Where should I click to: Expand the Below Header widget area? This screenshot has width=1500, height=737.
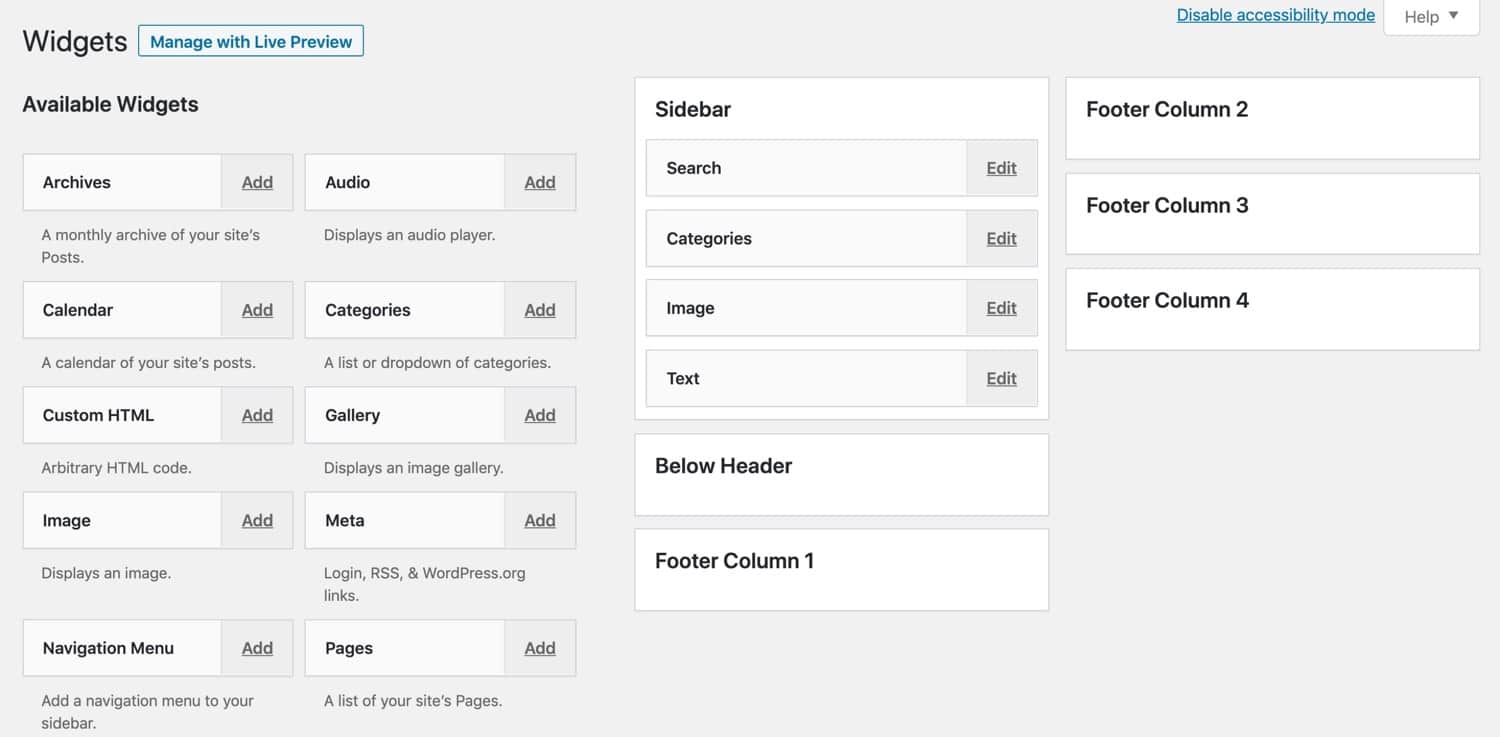[722, 465]
